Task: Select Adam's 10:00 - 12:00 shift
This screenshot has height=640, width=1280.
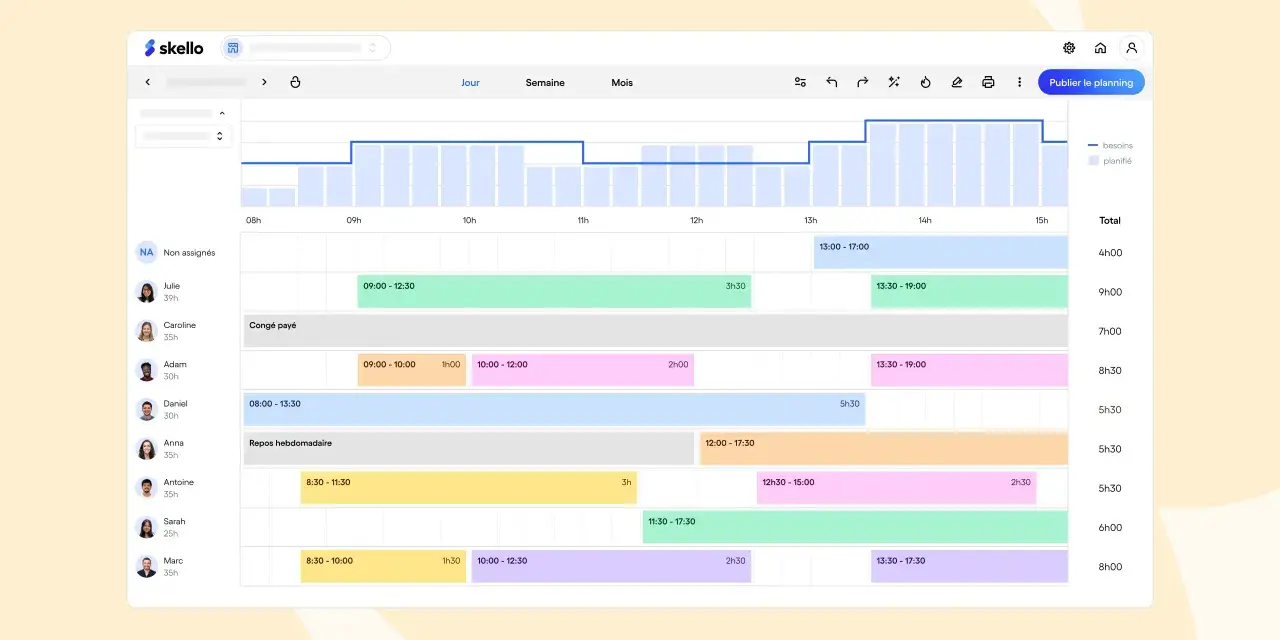Action: point(583,370)
